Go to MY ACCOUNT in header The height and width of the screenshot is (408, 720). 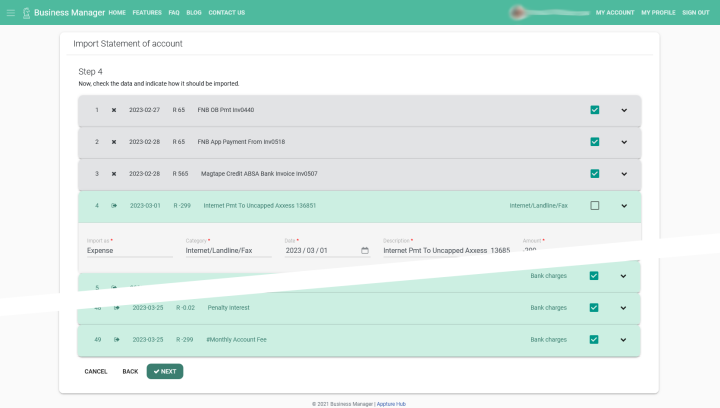[615, 13]
